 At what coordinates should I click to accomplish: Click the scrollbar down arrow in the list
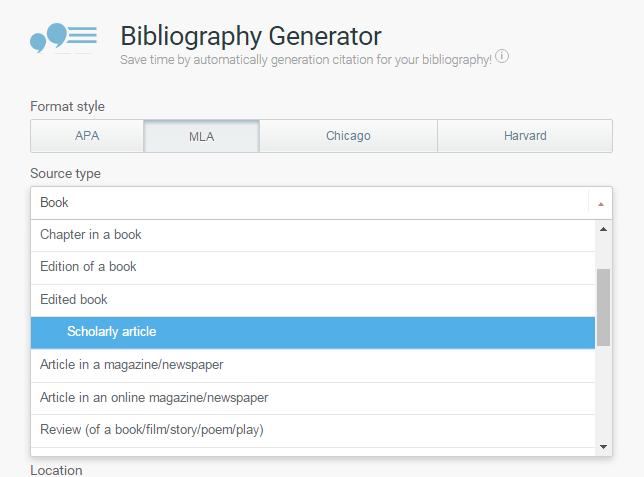(603, 447)
